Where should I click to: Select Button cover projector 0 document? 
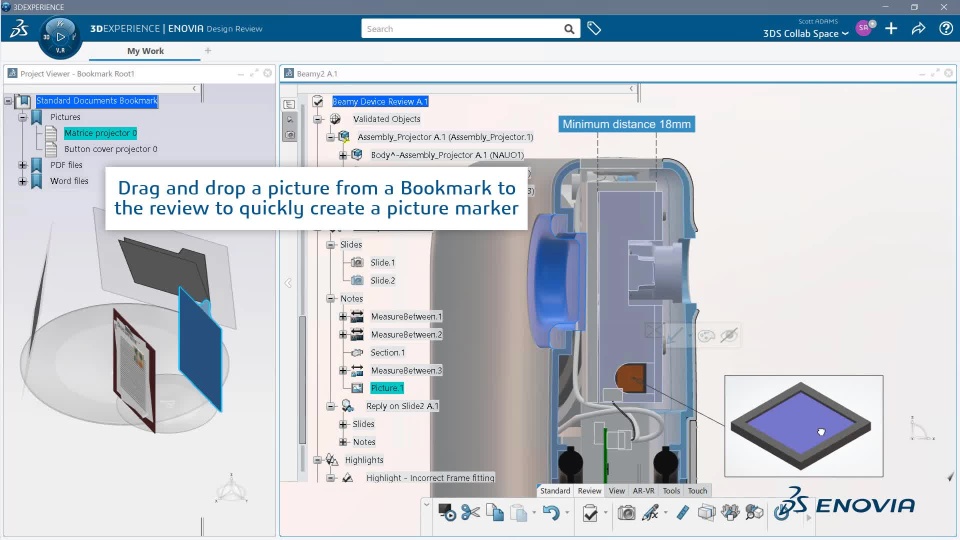pos(110,149)
